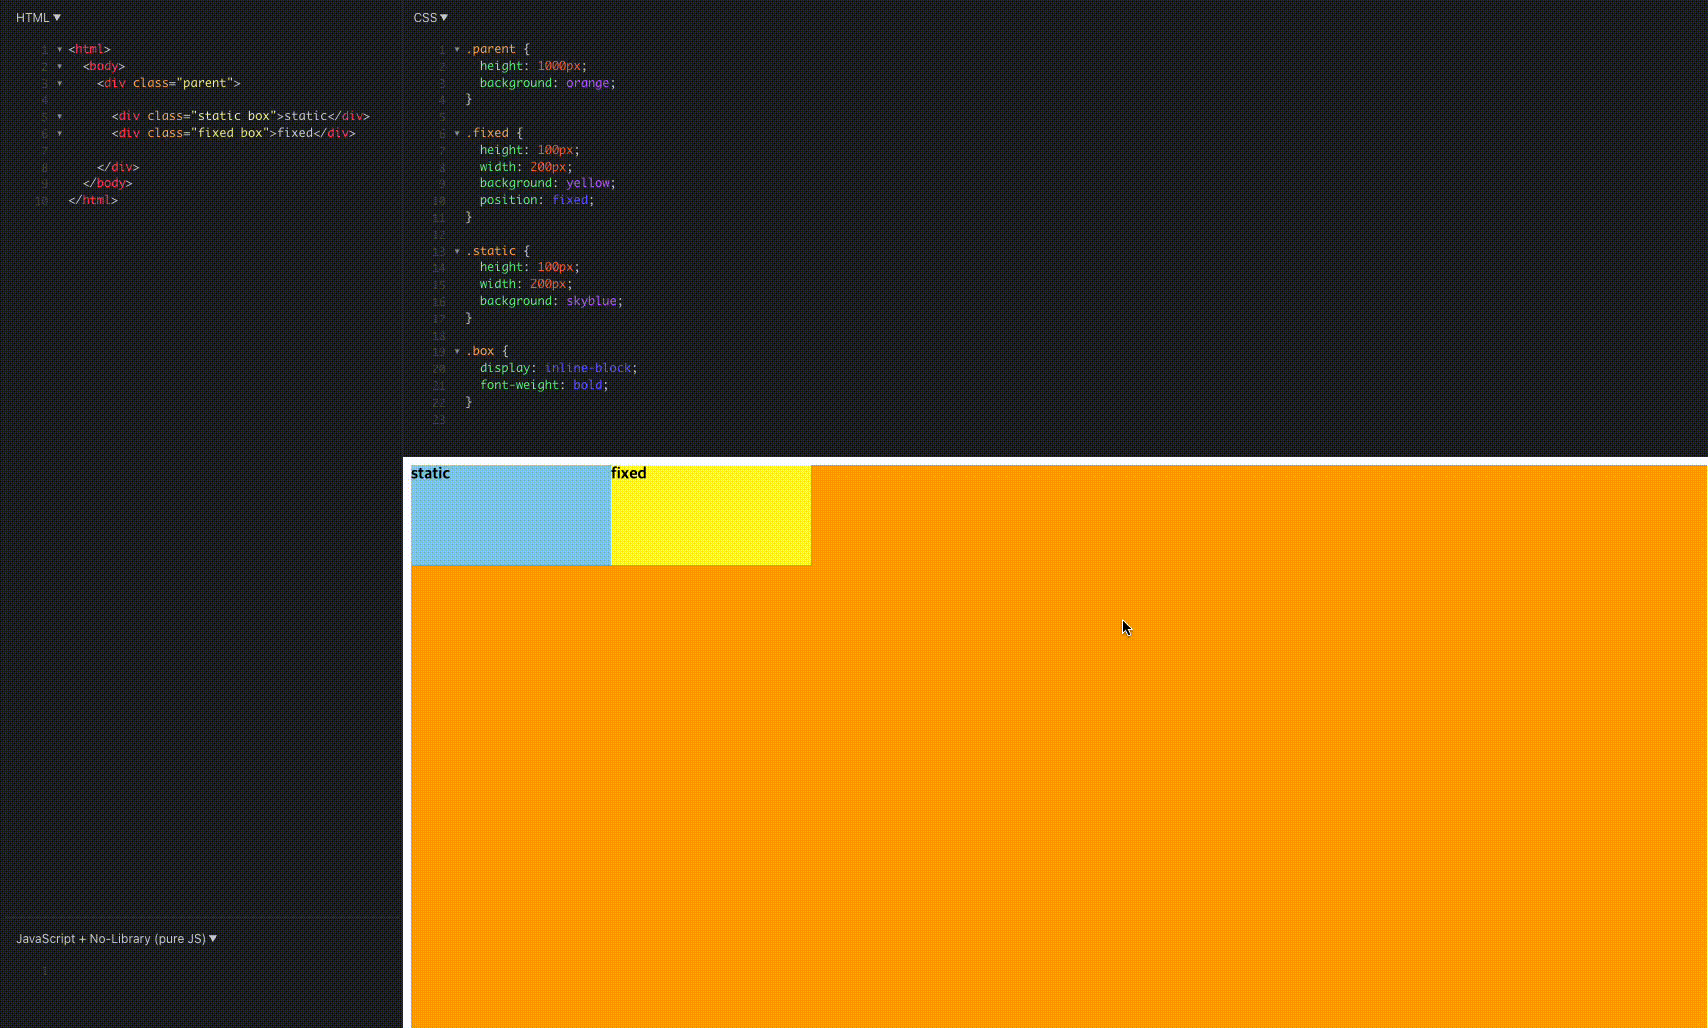
Task: Click the .fixed selector in CSS
Action: [x=487, y=133]
